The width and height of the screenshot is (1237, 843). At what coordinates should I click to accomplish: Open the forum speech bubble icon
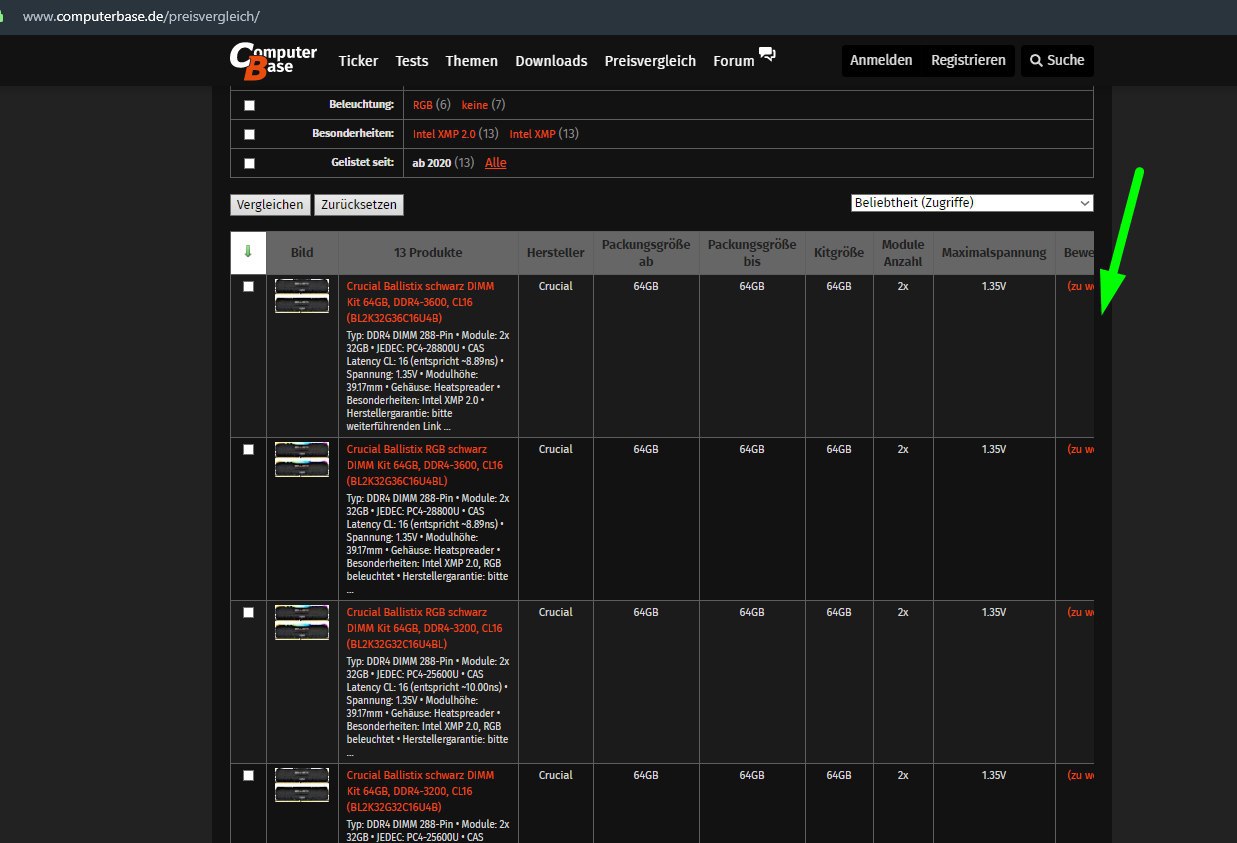(767, 54)
